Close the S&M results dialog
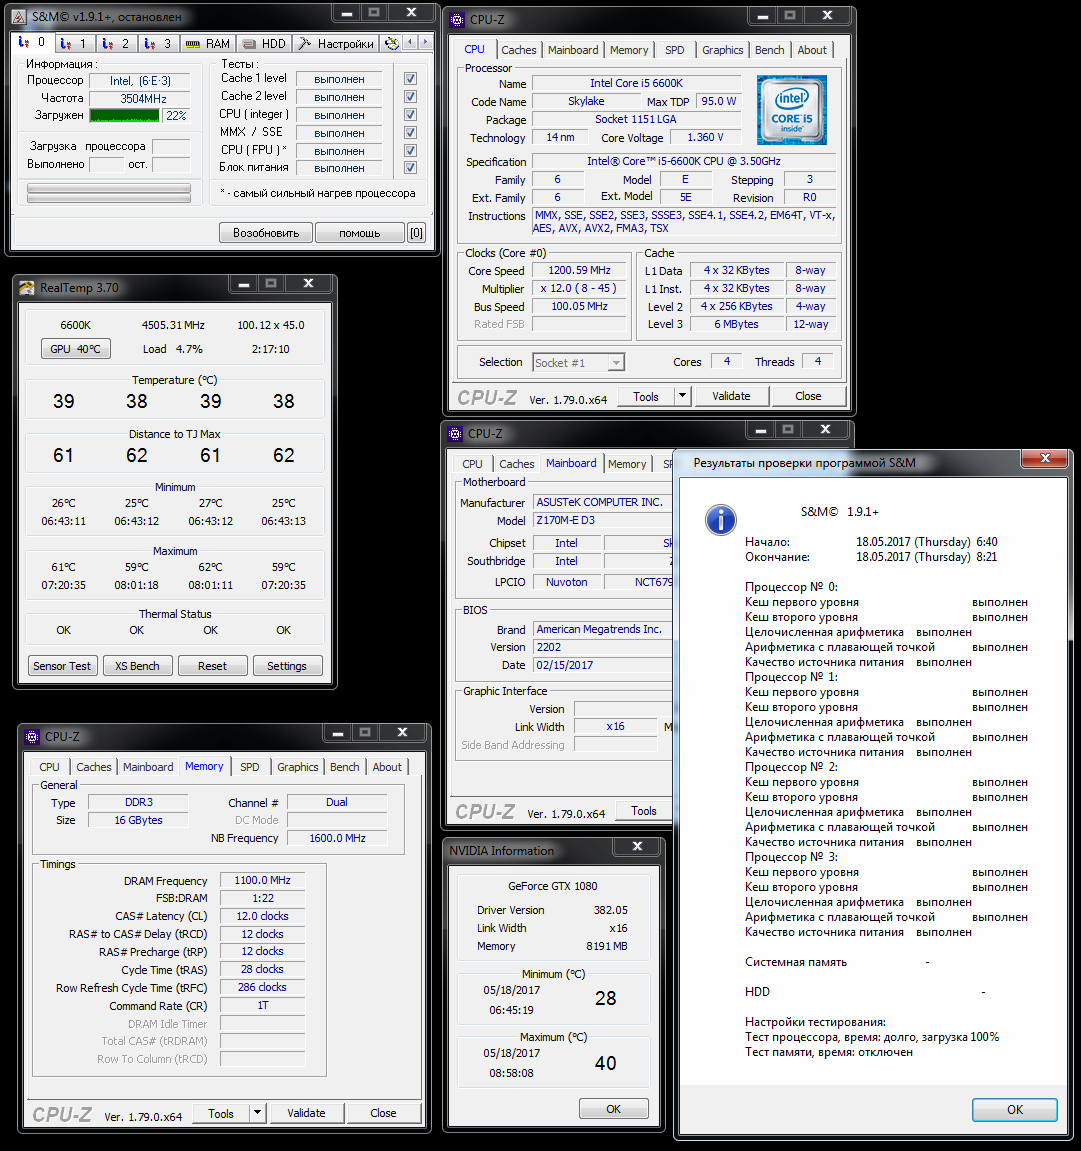 [1045, 458]
